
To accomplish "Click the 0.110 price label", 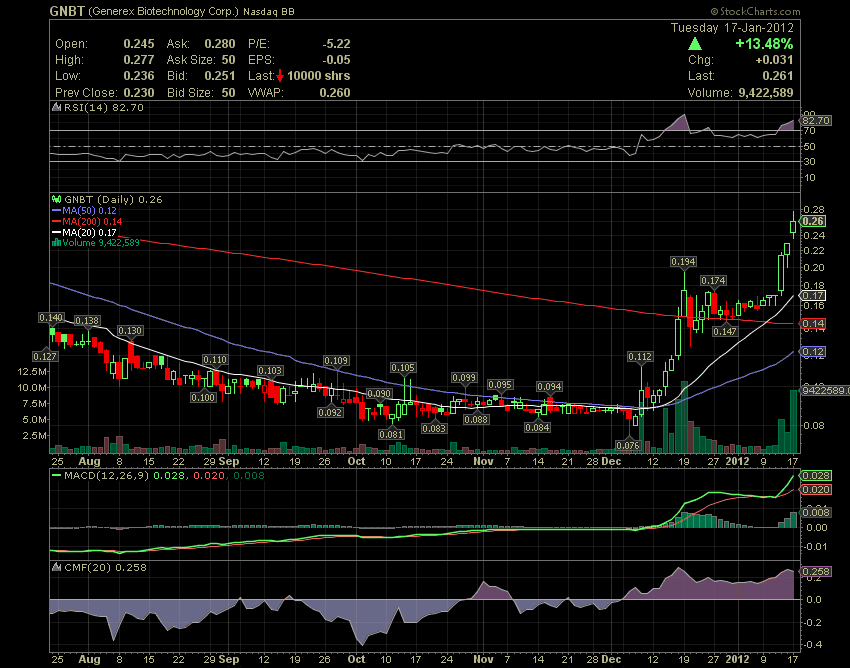I will point(215,359).
